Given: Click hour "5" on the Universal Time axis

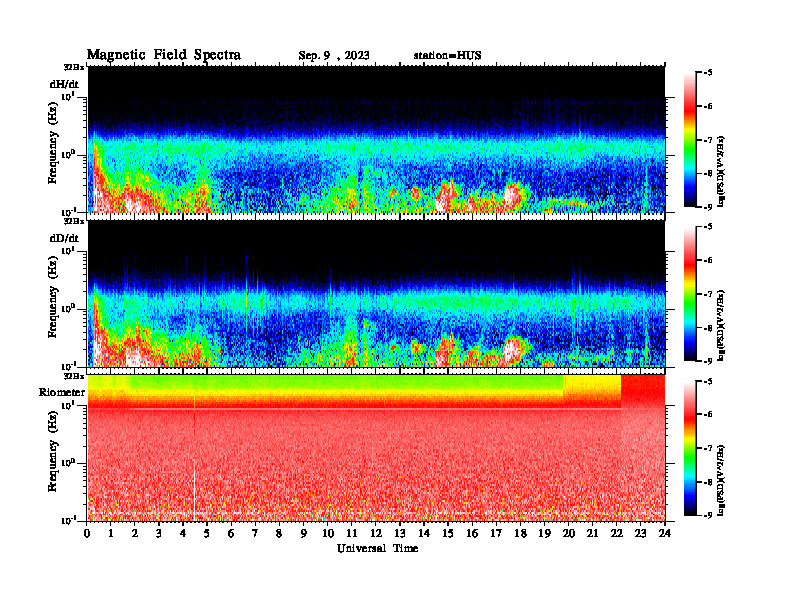Looking at the screenshot, I should tap(207, 534).
